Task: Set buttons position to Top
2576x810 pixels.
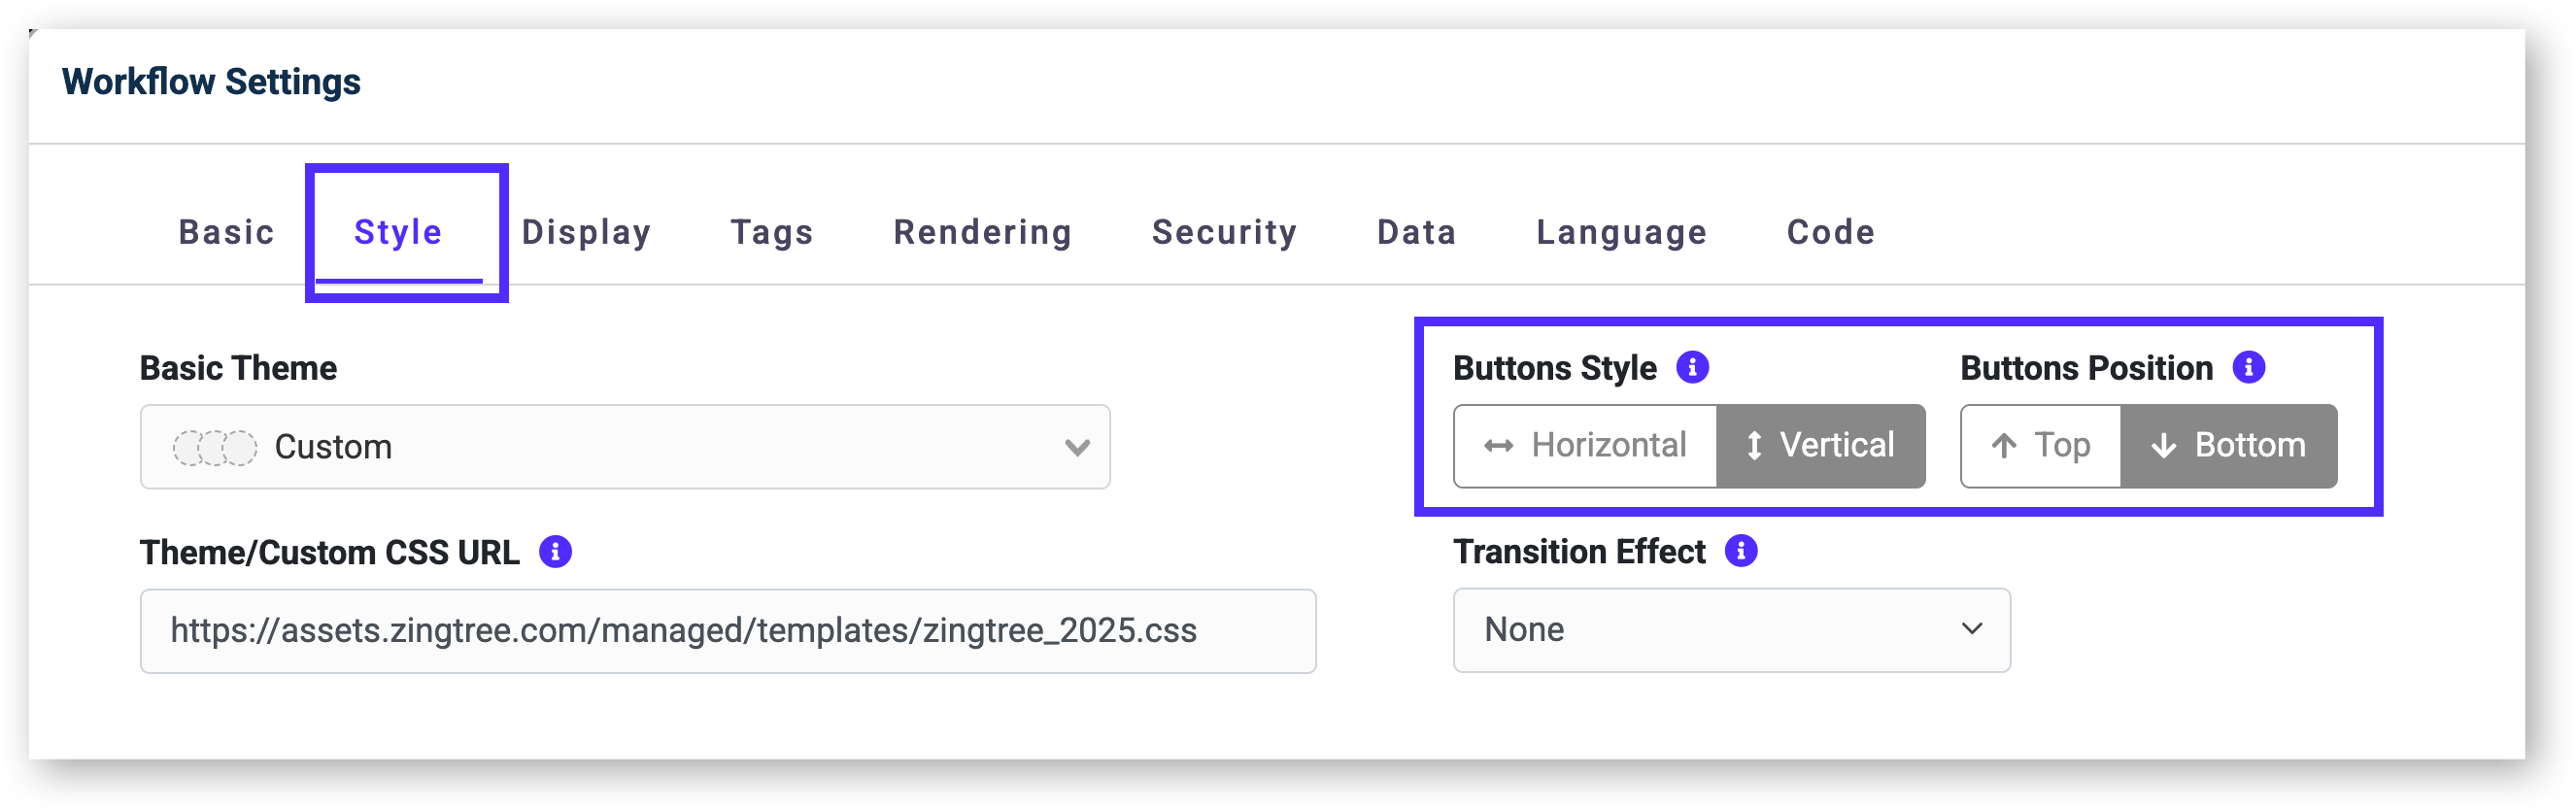Action: pos(2040,446)
